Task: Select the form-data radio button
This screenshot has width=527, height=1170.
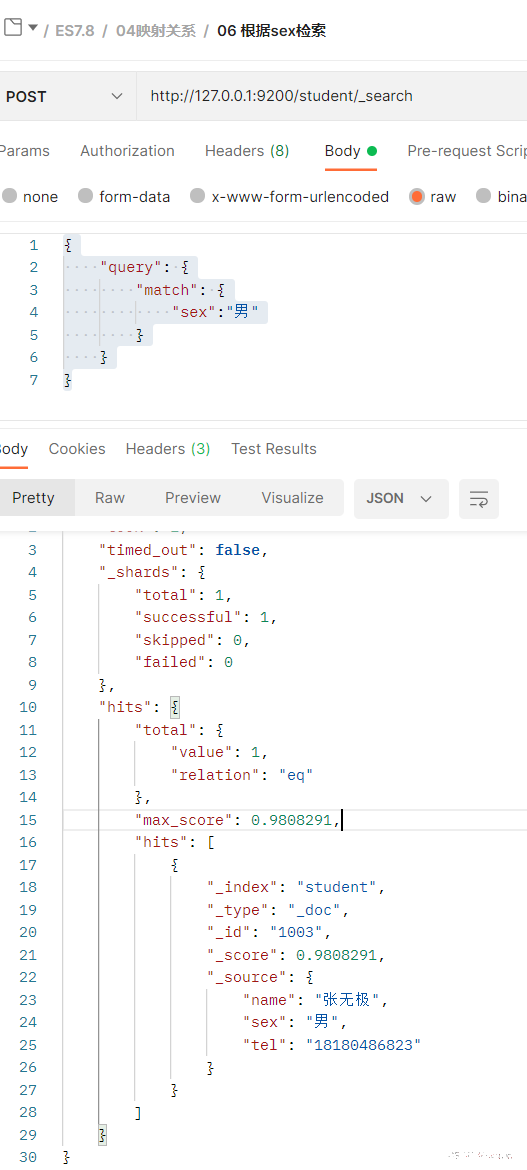Action: point(86,196)
